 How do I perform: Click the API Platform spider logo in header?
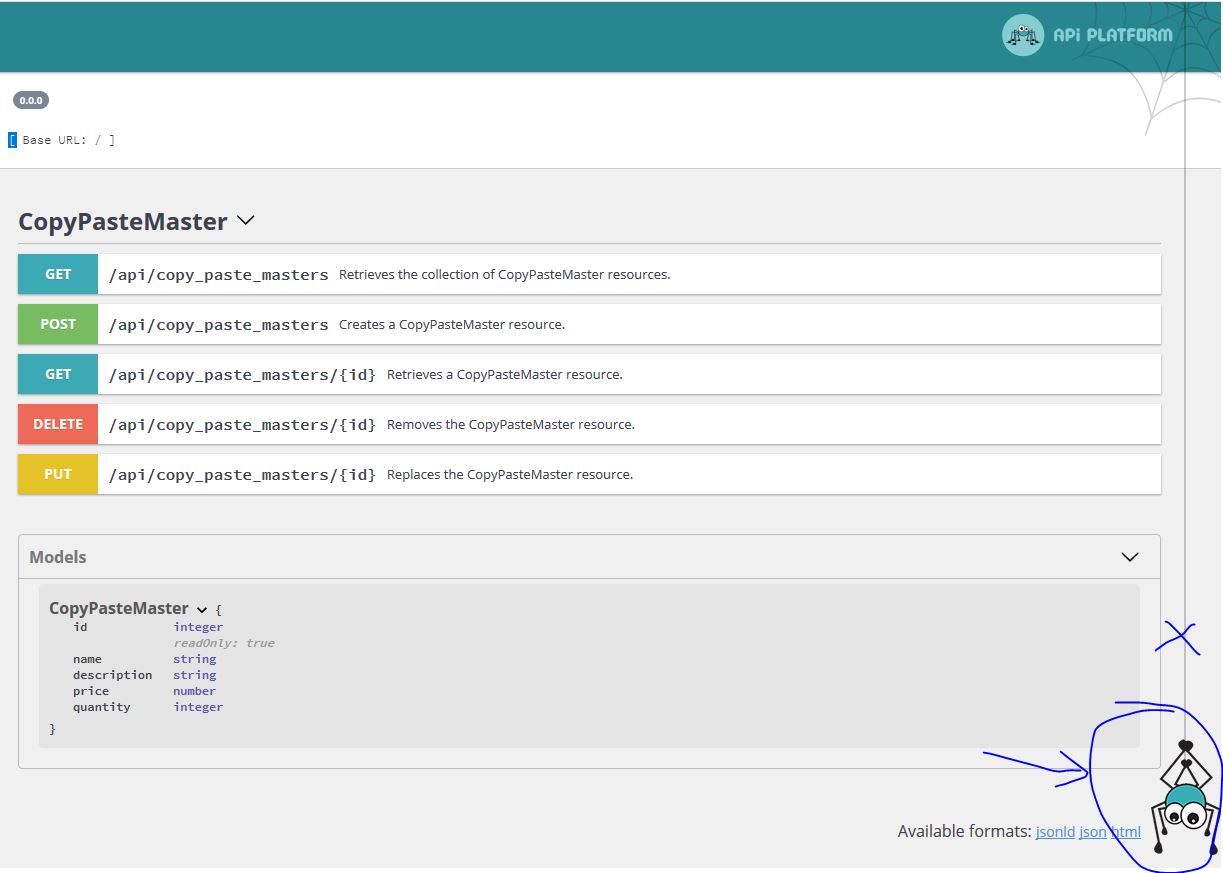[x=1022, y=35]
